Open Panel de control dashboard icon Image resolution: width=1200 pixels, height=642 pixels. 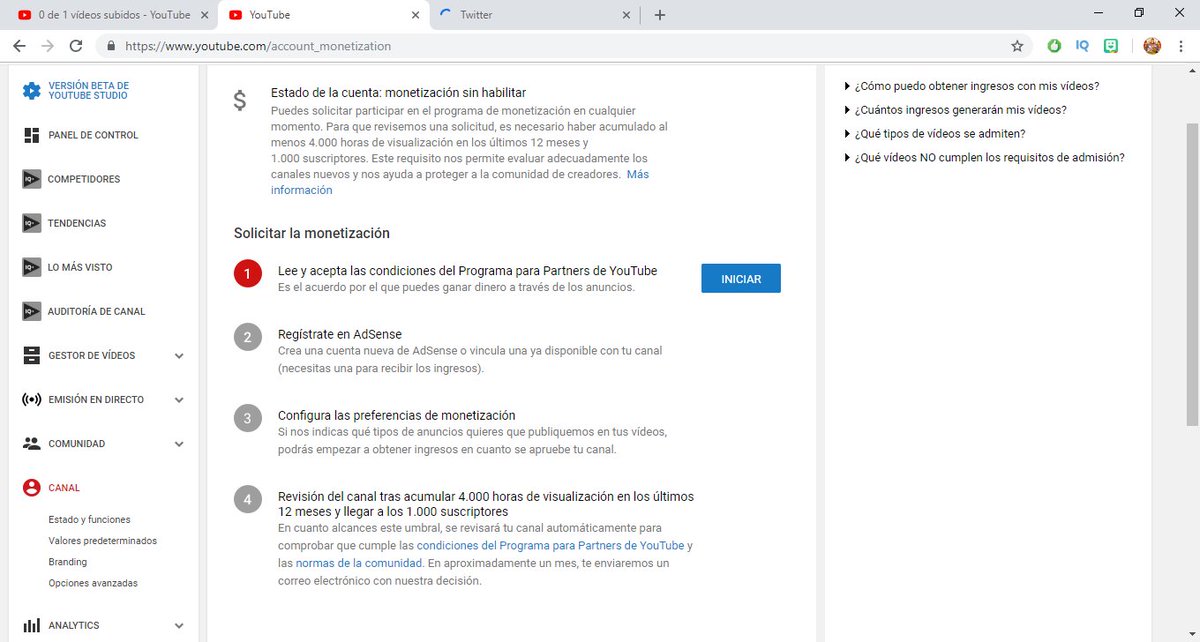(x=31, y=135)
